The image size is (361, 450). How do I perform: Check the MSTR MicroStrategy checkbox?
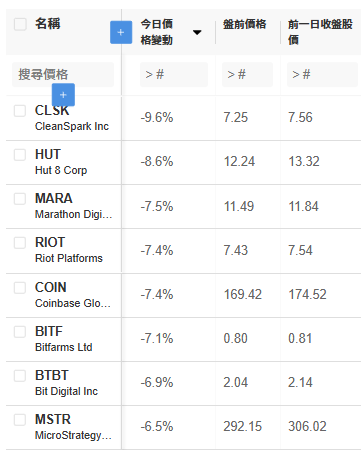tap(20, 420)
